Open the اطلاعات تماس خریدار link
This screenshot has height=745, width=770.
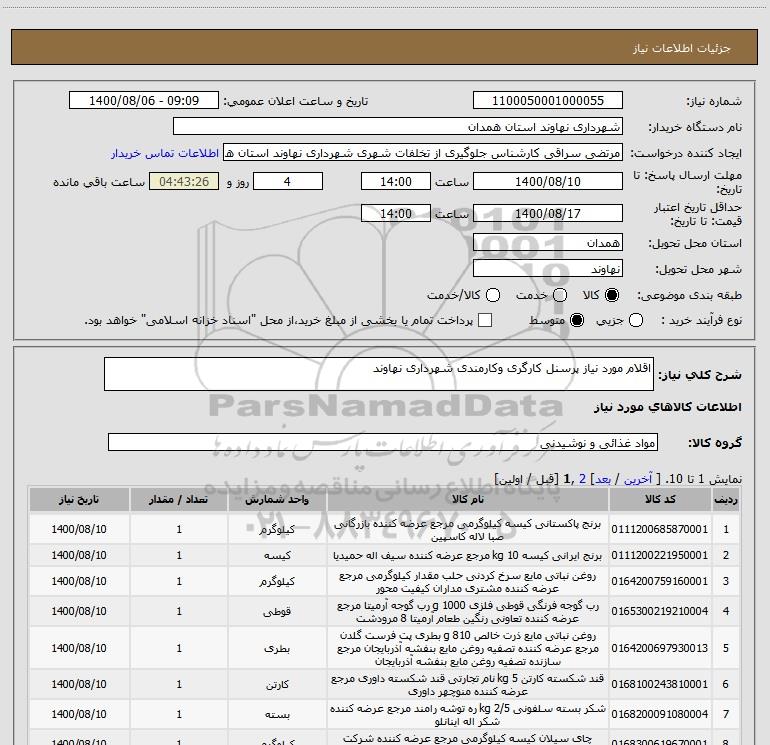[165, 153]
